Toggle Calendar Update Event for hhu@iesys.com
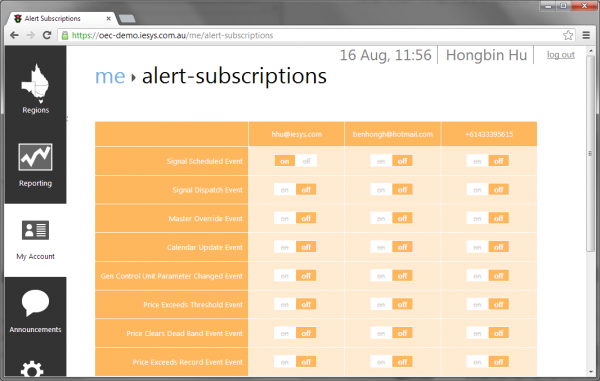This screenshot has height=381, width=600. click(x=295, y=247)
